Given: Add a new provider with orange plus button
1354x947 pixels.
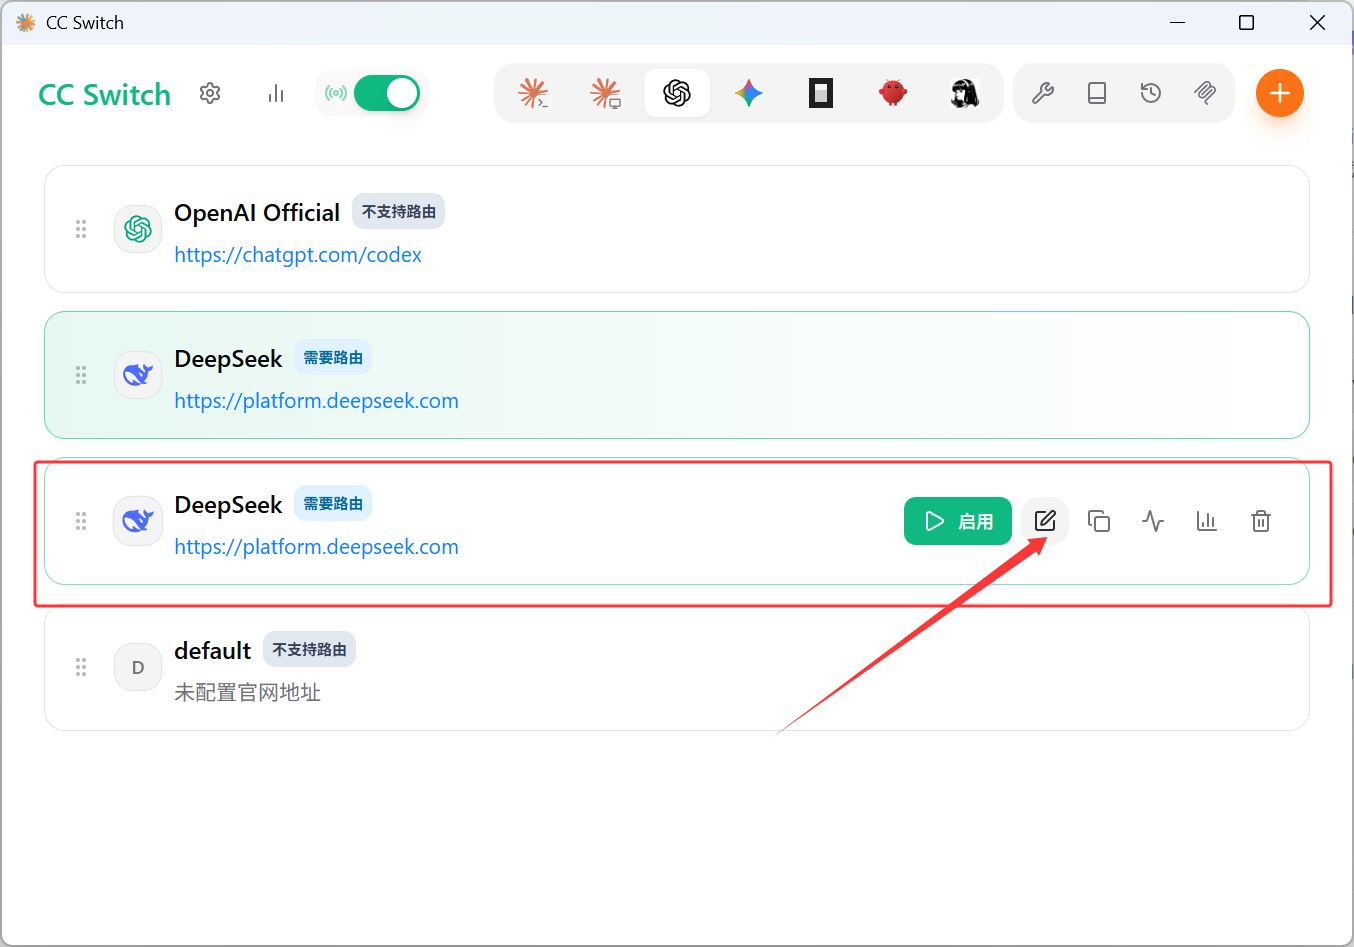Looking at the screenshot, I should [1280, 93].
